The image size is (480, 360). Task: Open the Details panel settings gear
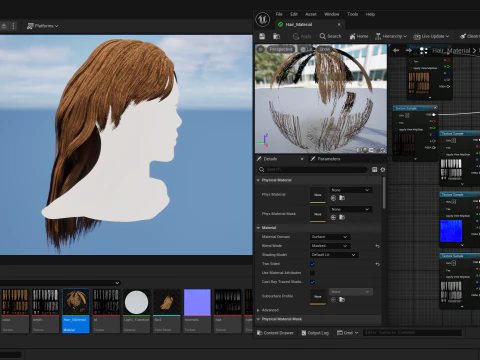click(x=383, y=170)
